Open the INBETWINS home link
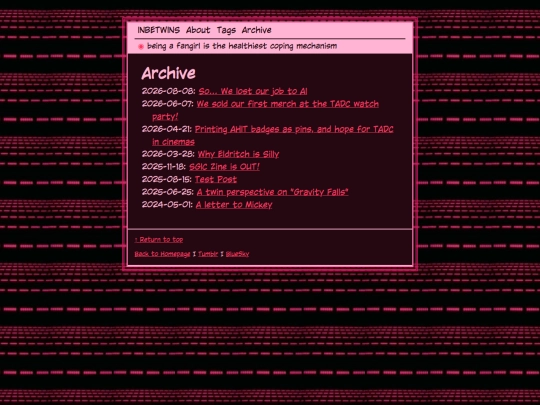 (x=158, y=30)
